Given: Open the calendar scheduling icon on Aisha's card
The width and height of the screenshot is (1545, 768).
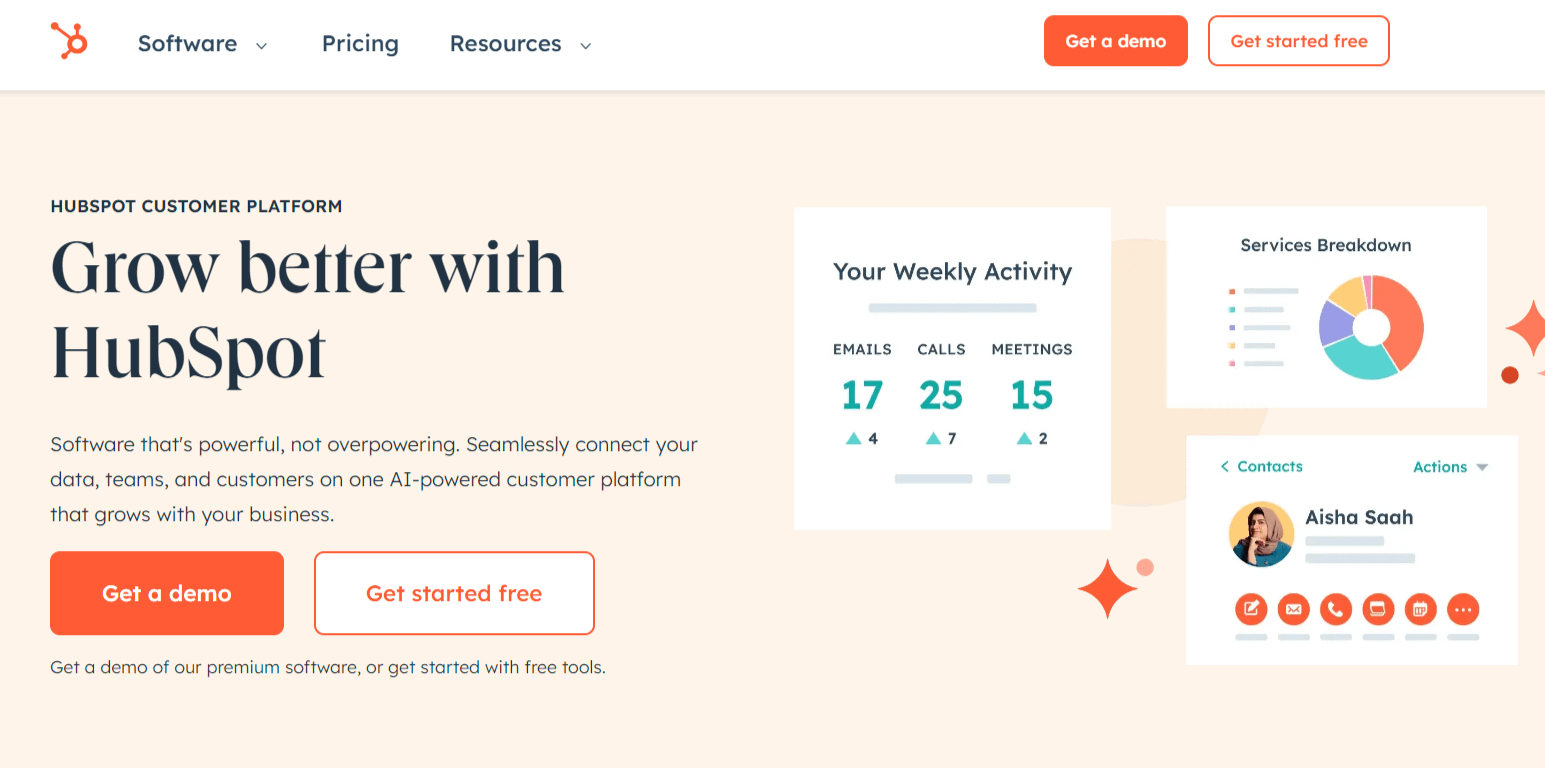Looking at the screenshot, I should pos(1421,609).
